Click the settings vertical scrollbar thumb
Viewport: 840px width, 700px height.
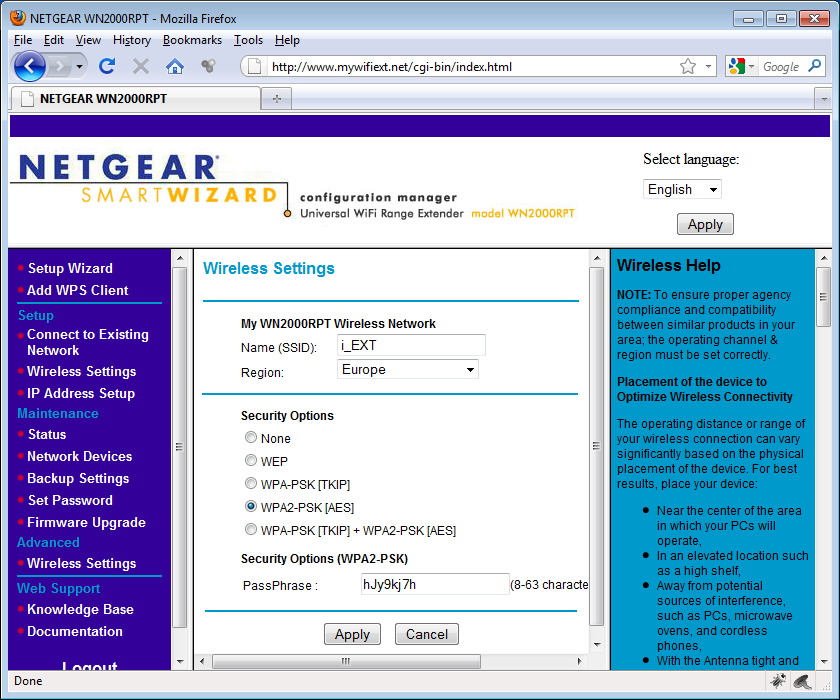tap(597, 446)
